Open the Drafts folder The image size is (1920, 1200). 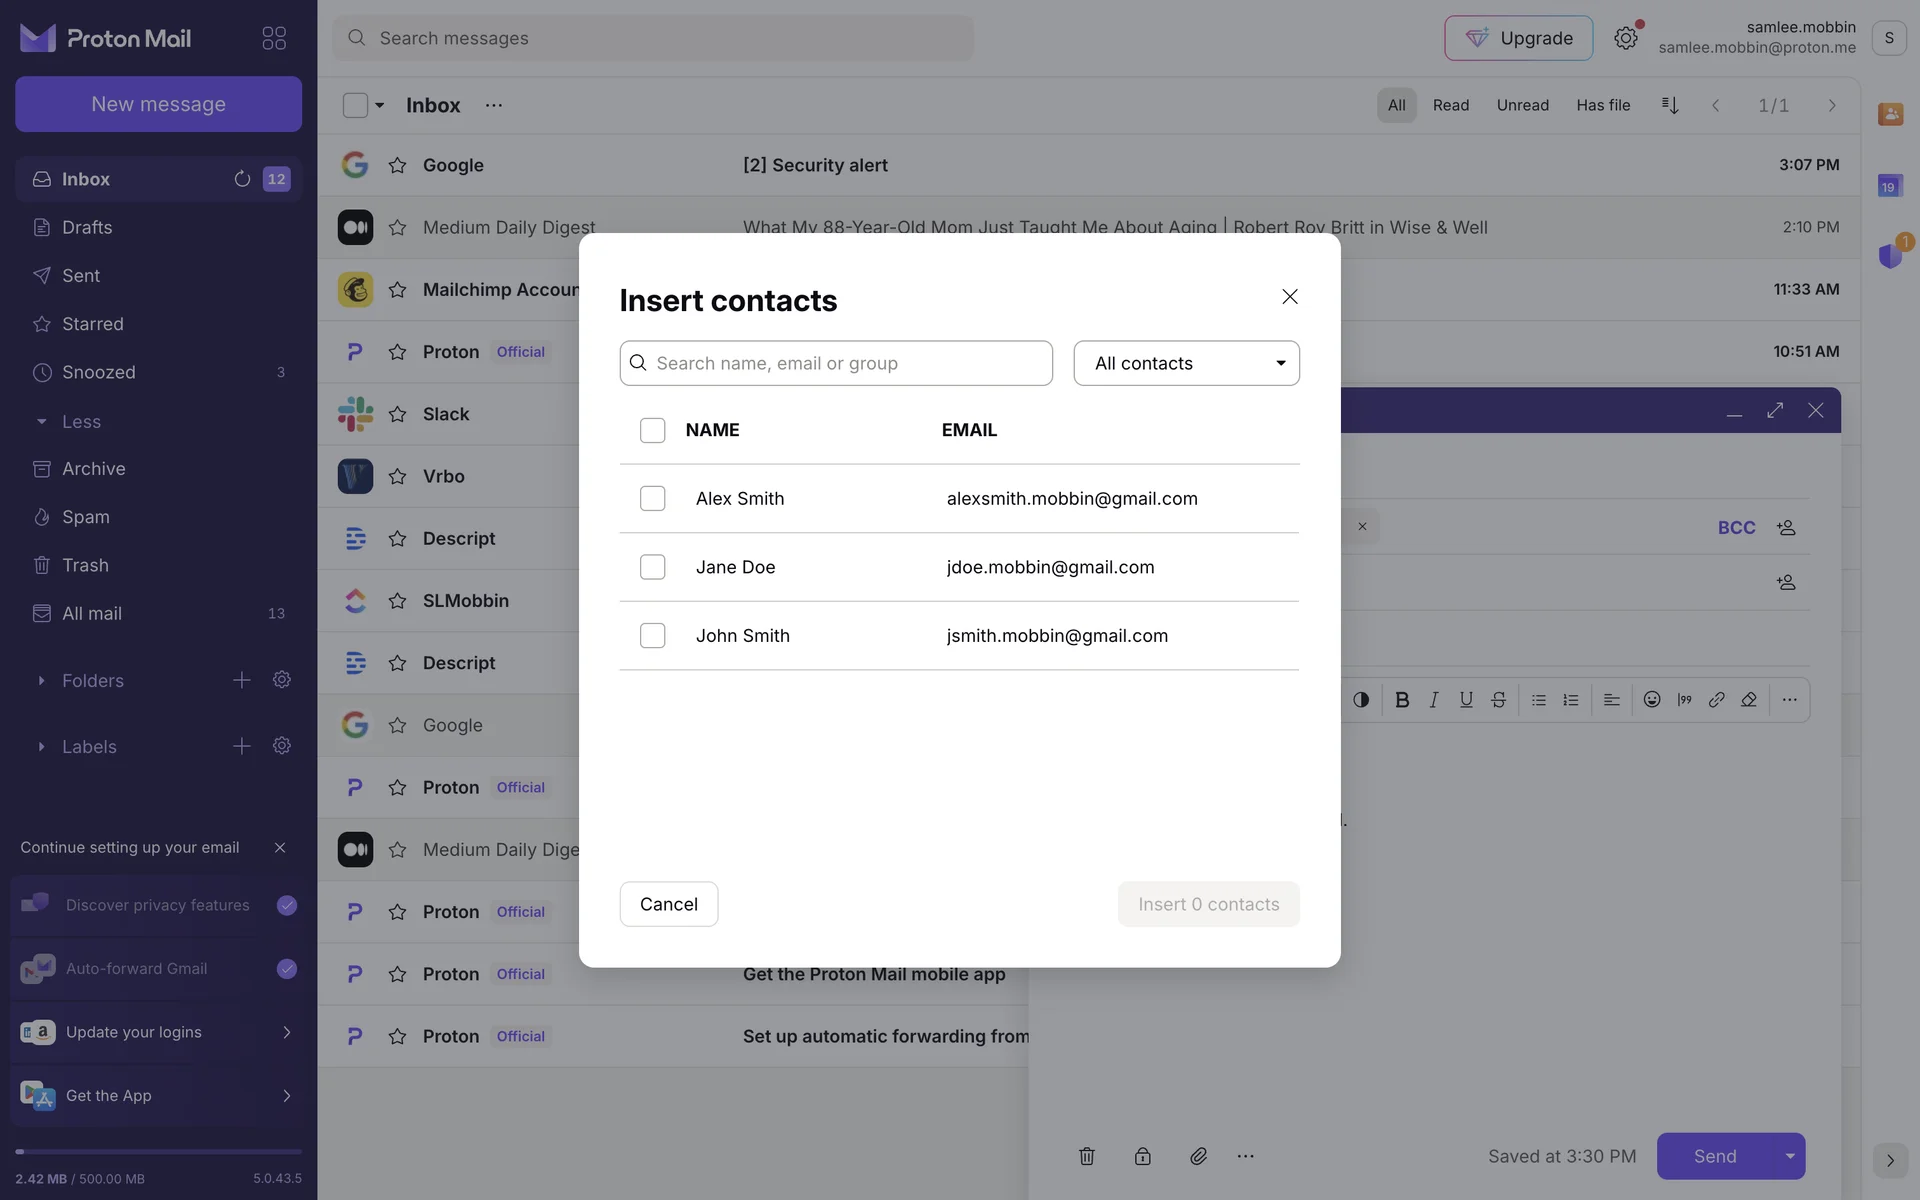tap(87, 227)
